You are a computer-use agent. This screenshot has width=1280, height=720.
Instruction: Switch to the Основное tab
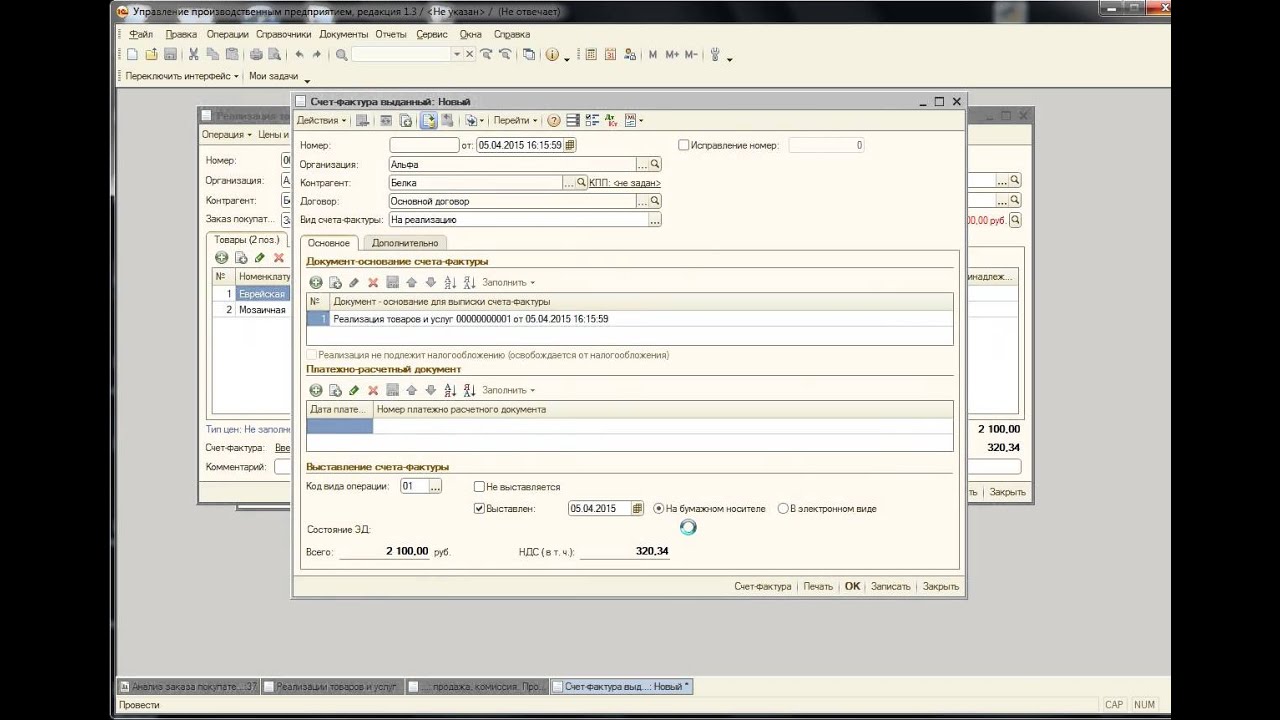coord(329,243)
